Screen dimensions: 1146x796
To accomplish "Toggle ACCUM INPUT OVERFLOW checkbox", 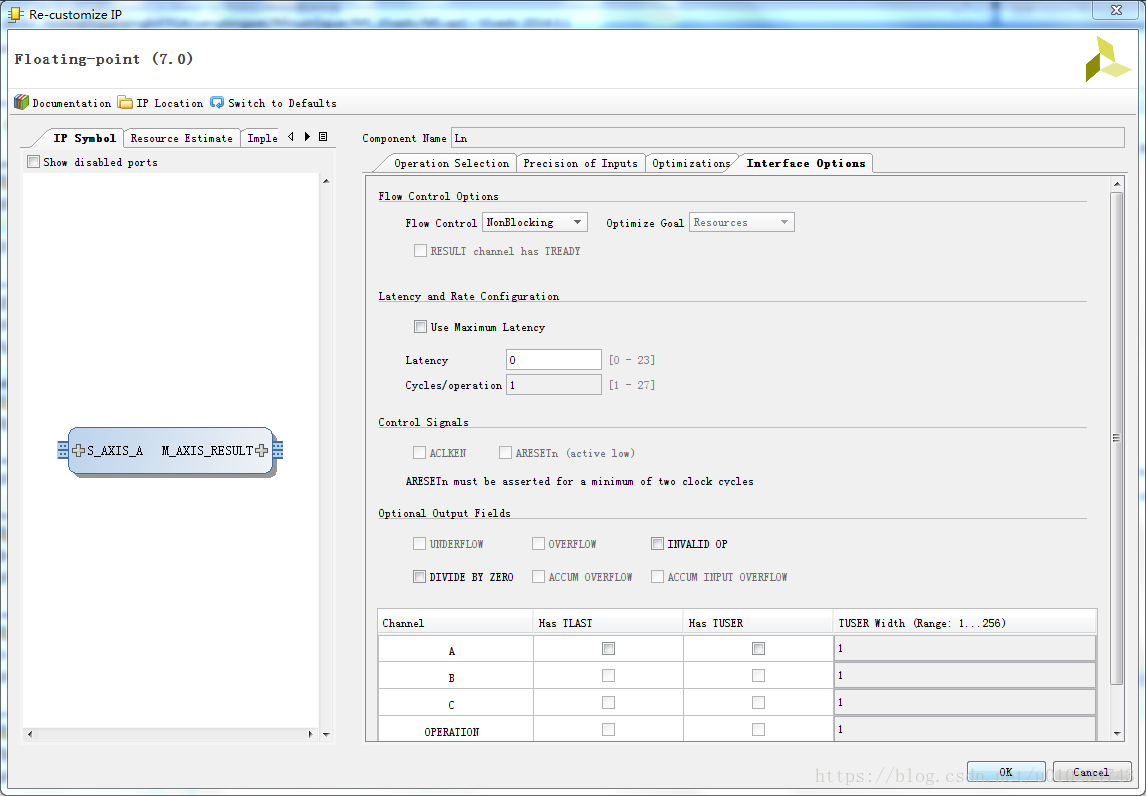I will pos(657,577).
